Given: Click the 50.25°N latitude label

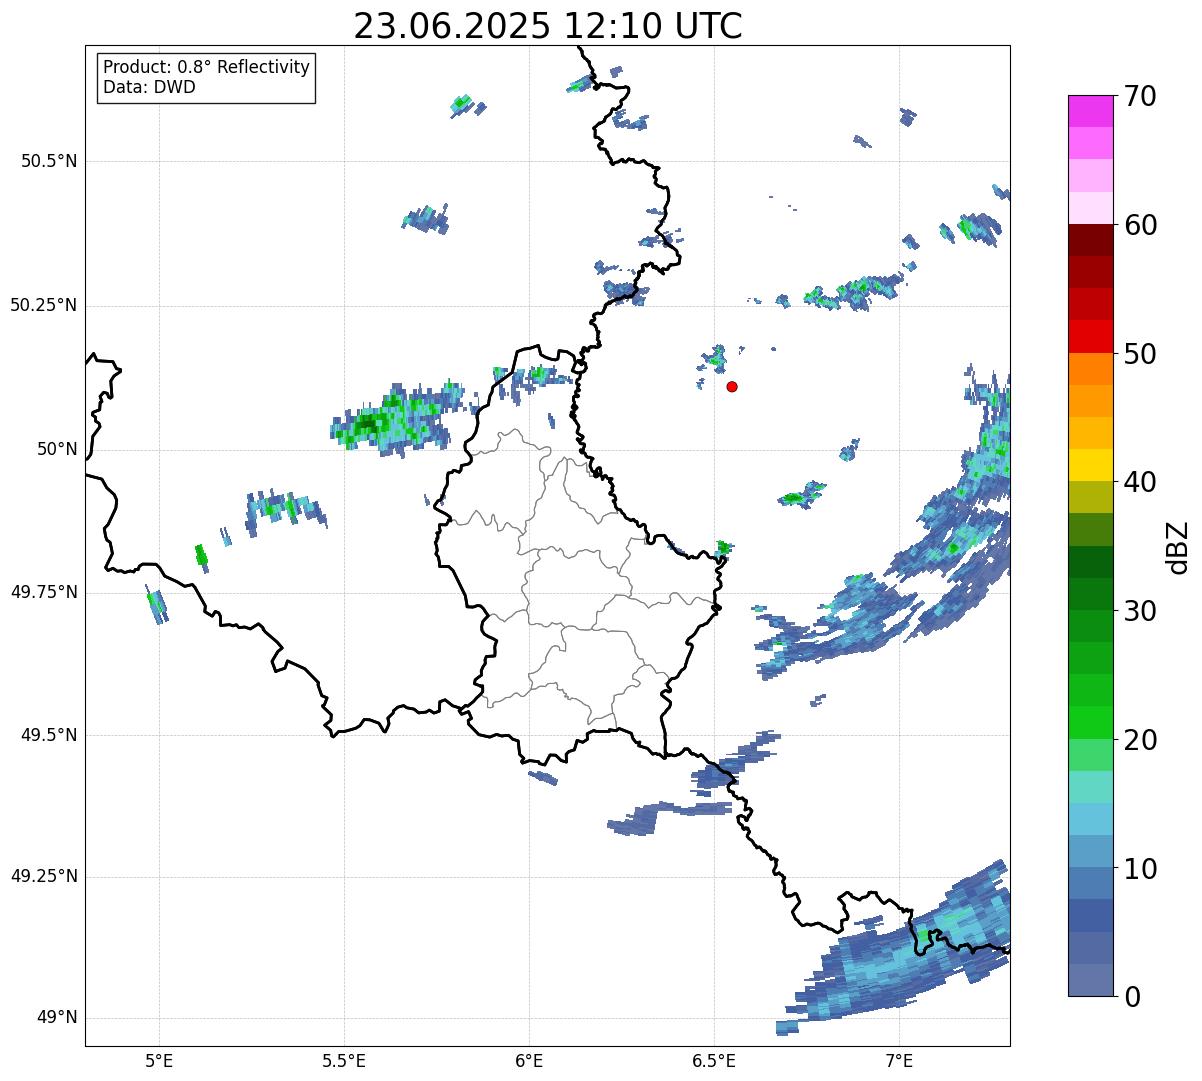Looking at the screenshot, I should click(44, 305).
